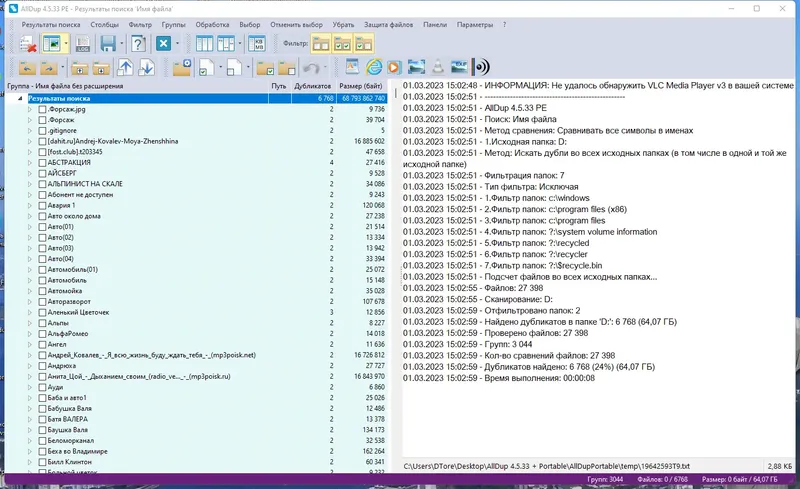Click the first filter folder icon
Viewport: 800px width, 489px height.
[x=321, y=44]
